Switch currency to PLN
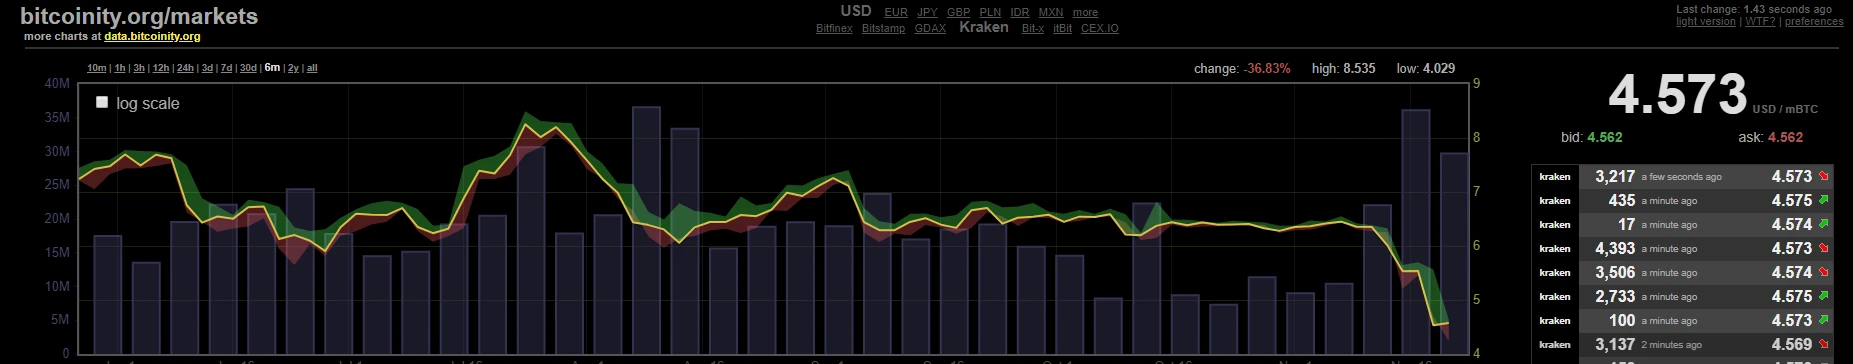The image size is (1853, 364). [x=990, y=13]
